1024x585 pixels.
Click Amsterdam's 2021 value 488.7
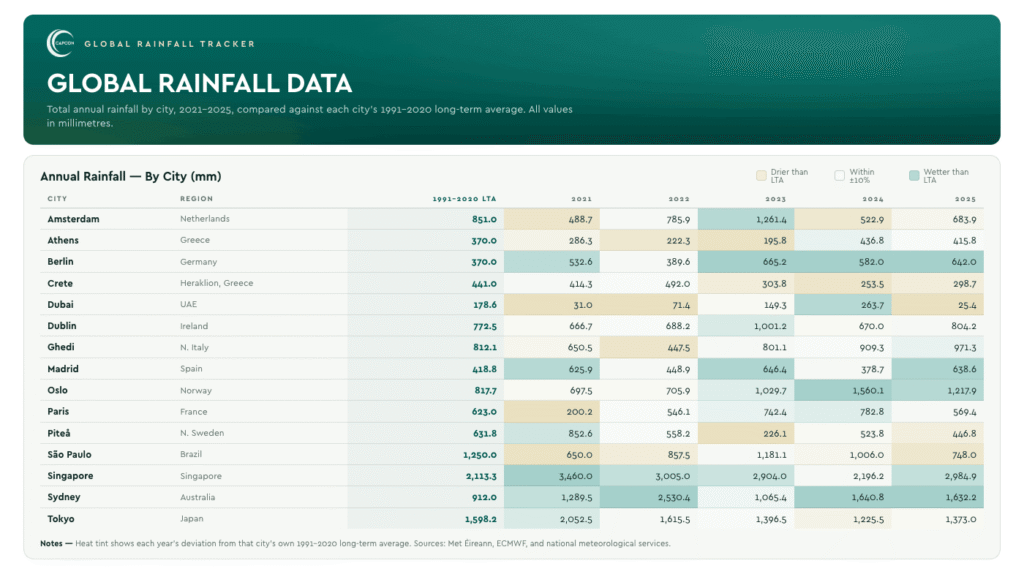point(580,219)
